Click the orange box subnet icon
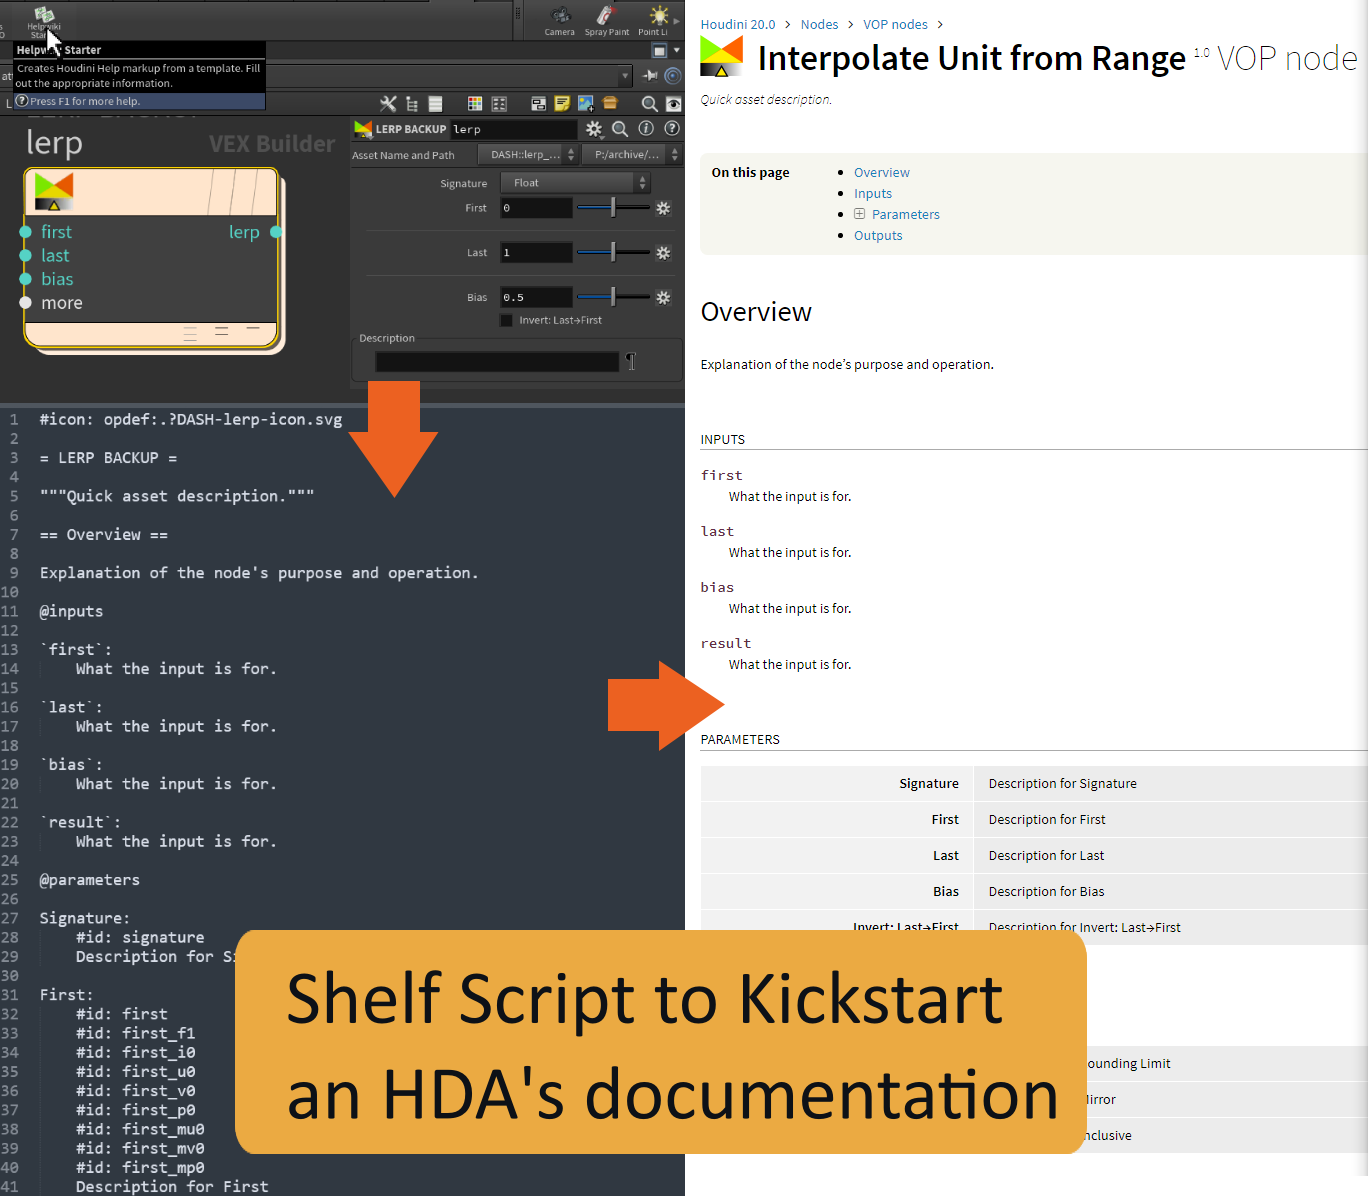This screenshot has height=1196, width=1368. coord(610,103)
